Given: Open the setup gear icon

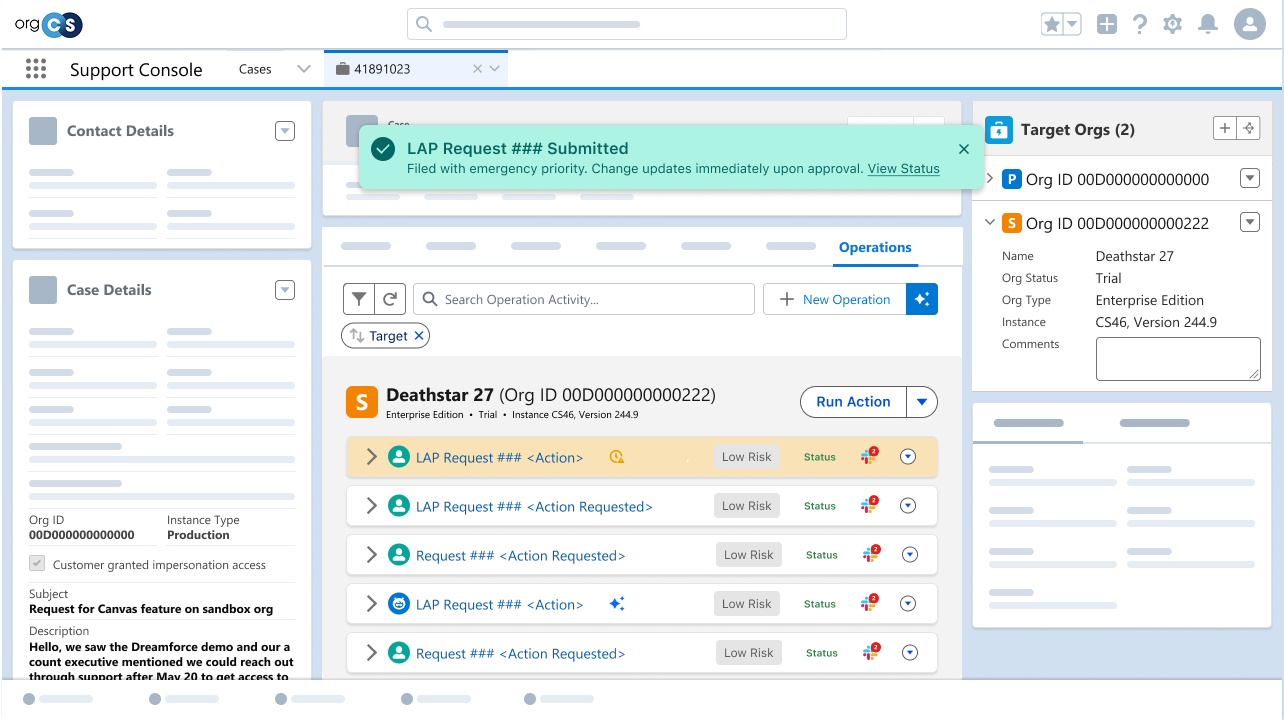Looking at the screenshot, I should pyautogui.click(x=1173, y=24).
